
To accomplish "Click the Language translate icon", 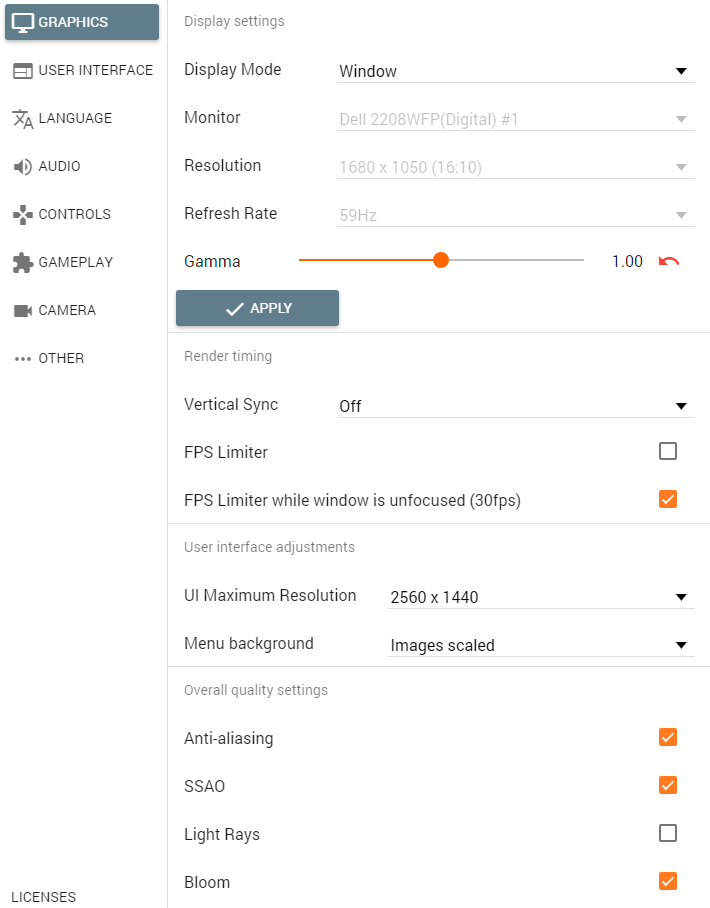I will click(23, 119).
